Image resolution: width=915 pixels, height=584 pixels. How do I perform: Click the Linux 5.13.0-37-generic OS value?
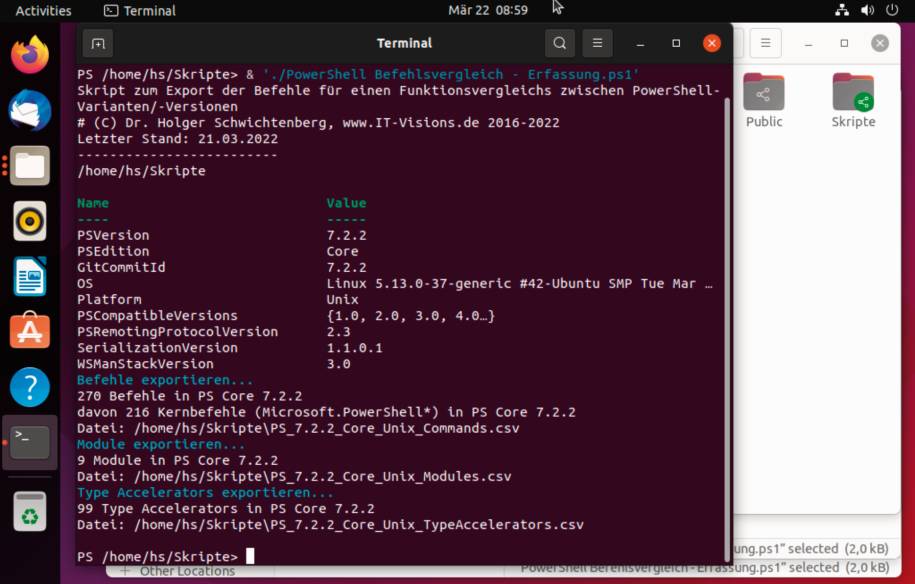(519, 284)
